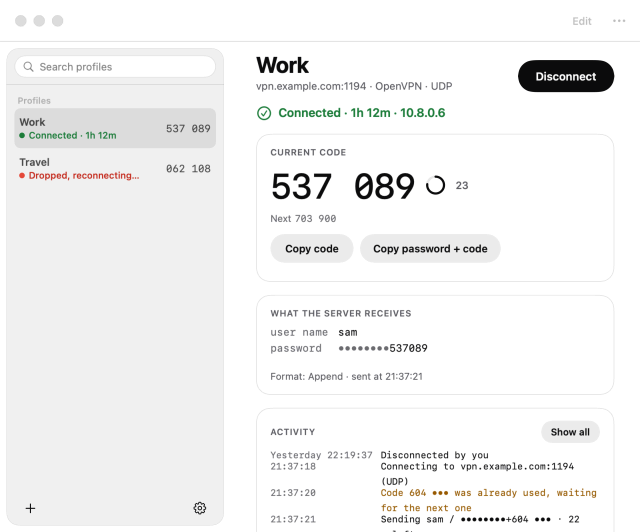Add a new profile with plus icon
The width and height of the screenshot is (640, 532).
coord(30,508)
